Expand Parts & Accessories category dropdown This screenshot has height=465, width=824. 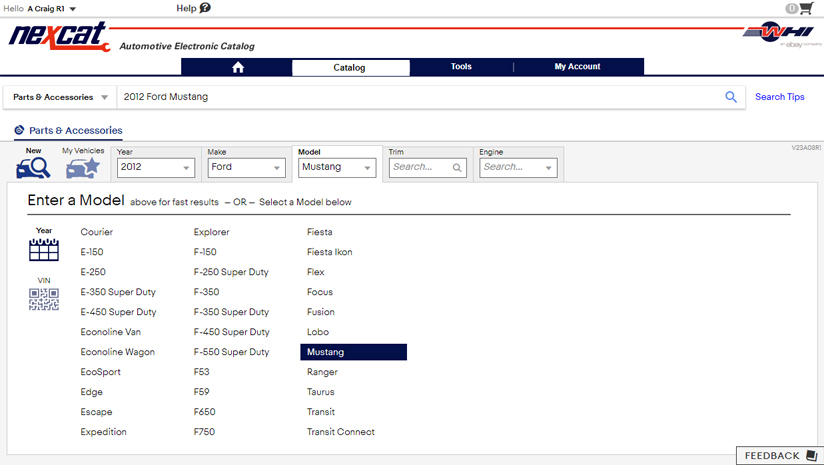(x=60, y=97)
